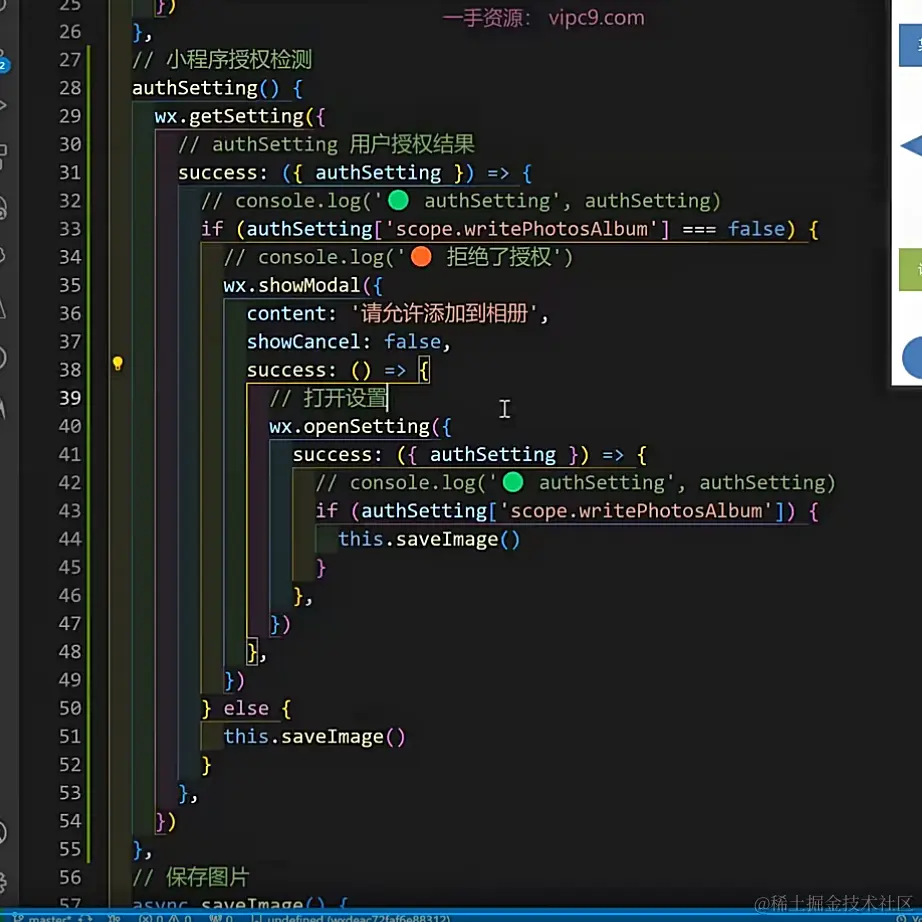922x922 pixels.
Task: Select line number 28 in the gutter
Action: (x=70, y=88)
